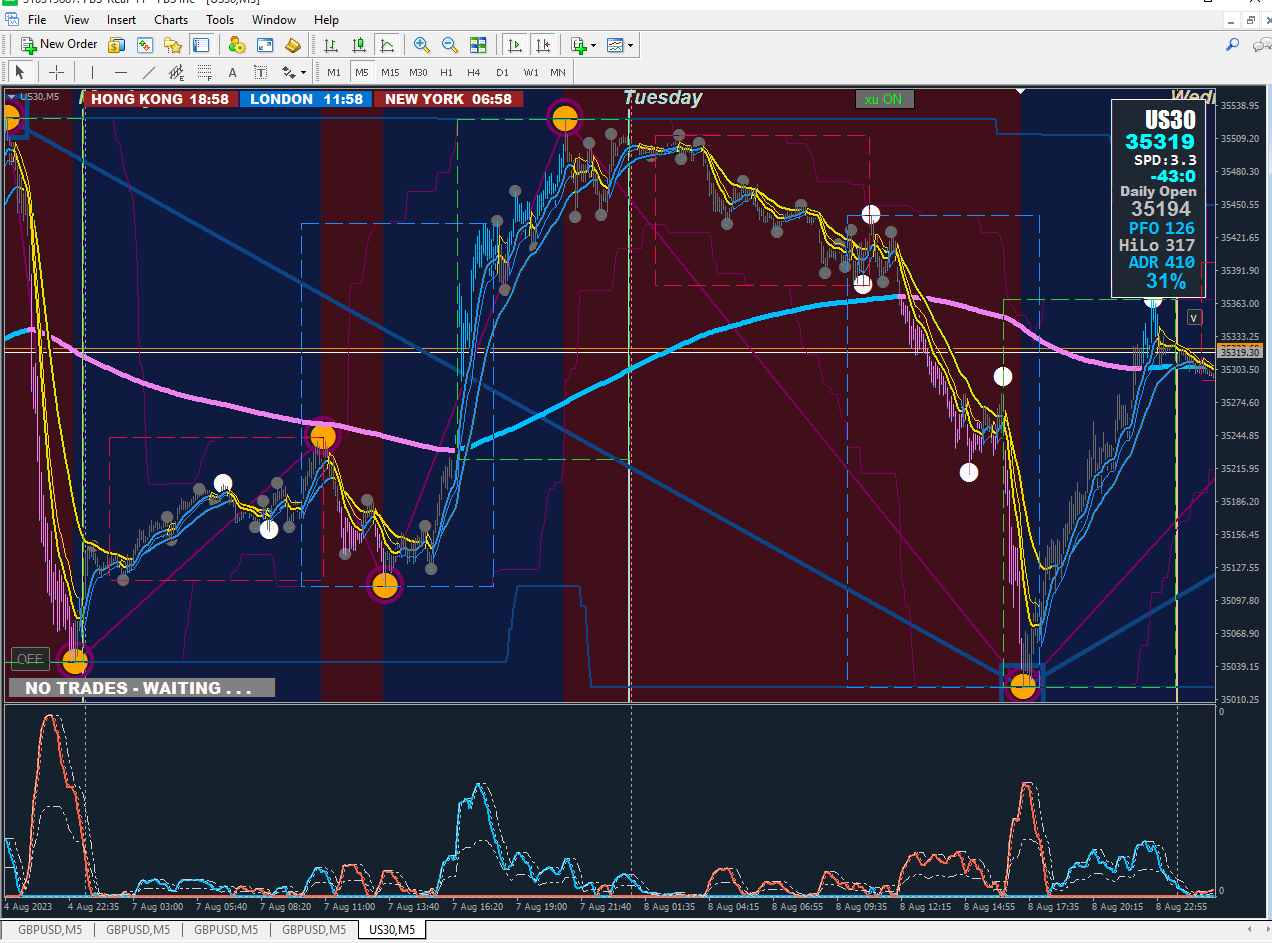Open the Insert menu

coord(121,19)
